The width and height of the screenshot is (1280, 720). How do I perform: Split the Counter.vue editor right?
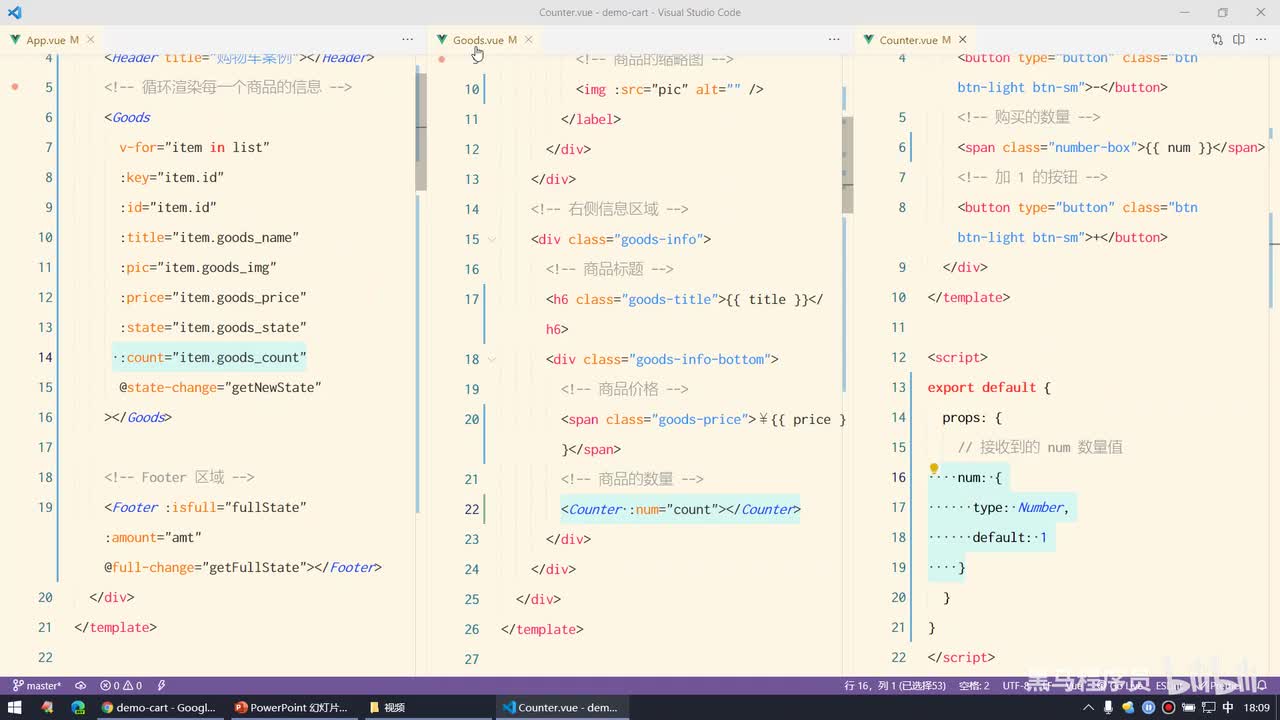[x=1239, y=40]
